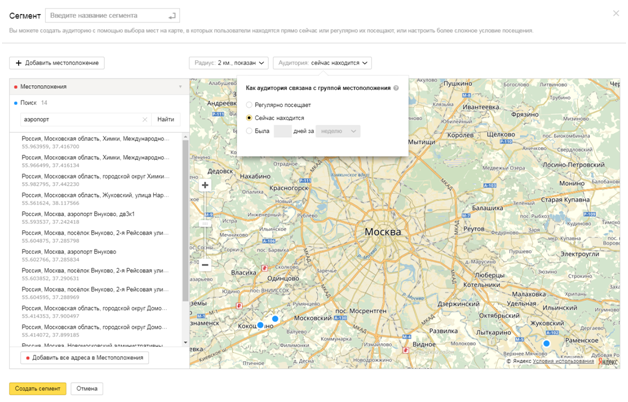Click the Отмена button
Image resolution: width=628 pixels, height=402 pixels.
(x=87, y=388)
